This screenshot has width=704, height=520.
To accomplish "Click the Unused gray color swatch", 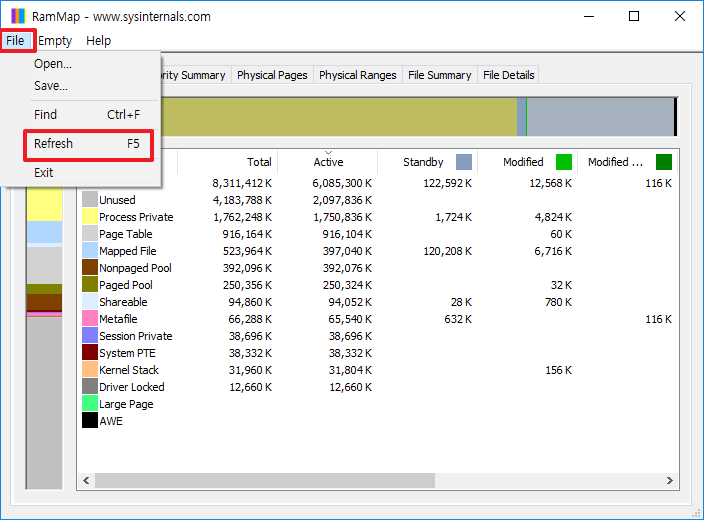I will 90,199.
